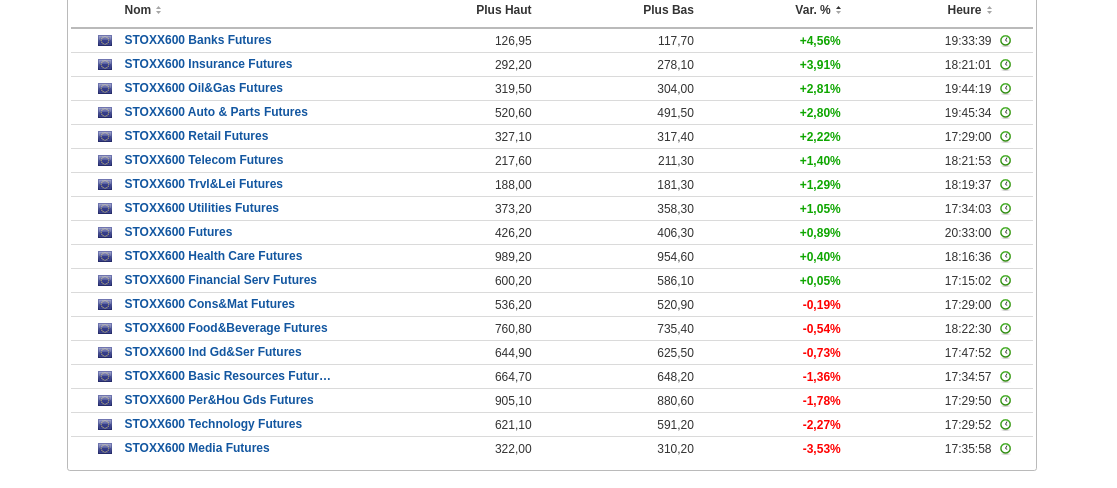Open the STOXX600 Basic Resources Futures link
The height and width of the screenshot is (488, 1117).
pyautogui.click(x=227, y=376)
